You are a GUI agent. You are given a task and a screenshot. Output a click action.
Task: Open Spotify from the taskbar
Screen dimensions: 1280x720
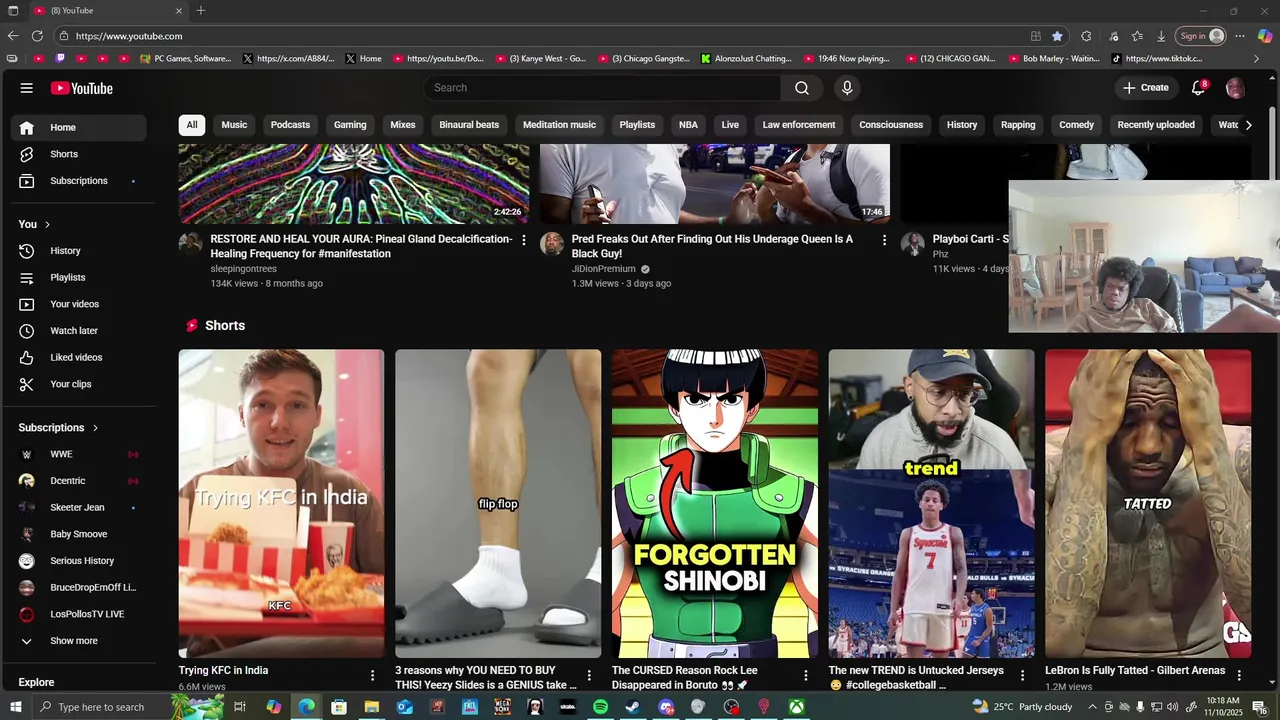click(x=600, y=707)
